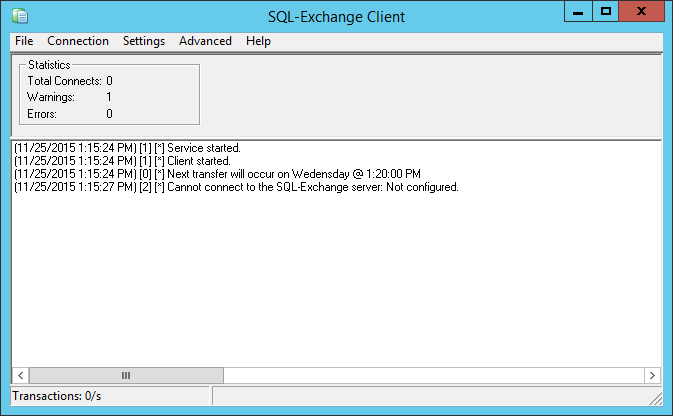Click the Errors statistic label
Viewport: 673px width, 416px height.
[42, 114]
